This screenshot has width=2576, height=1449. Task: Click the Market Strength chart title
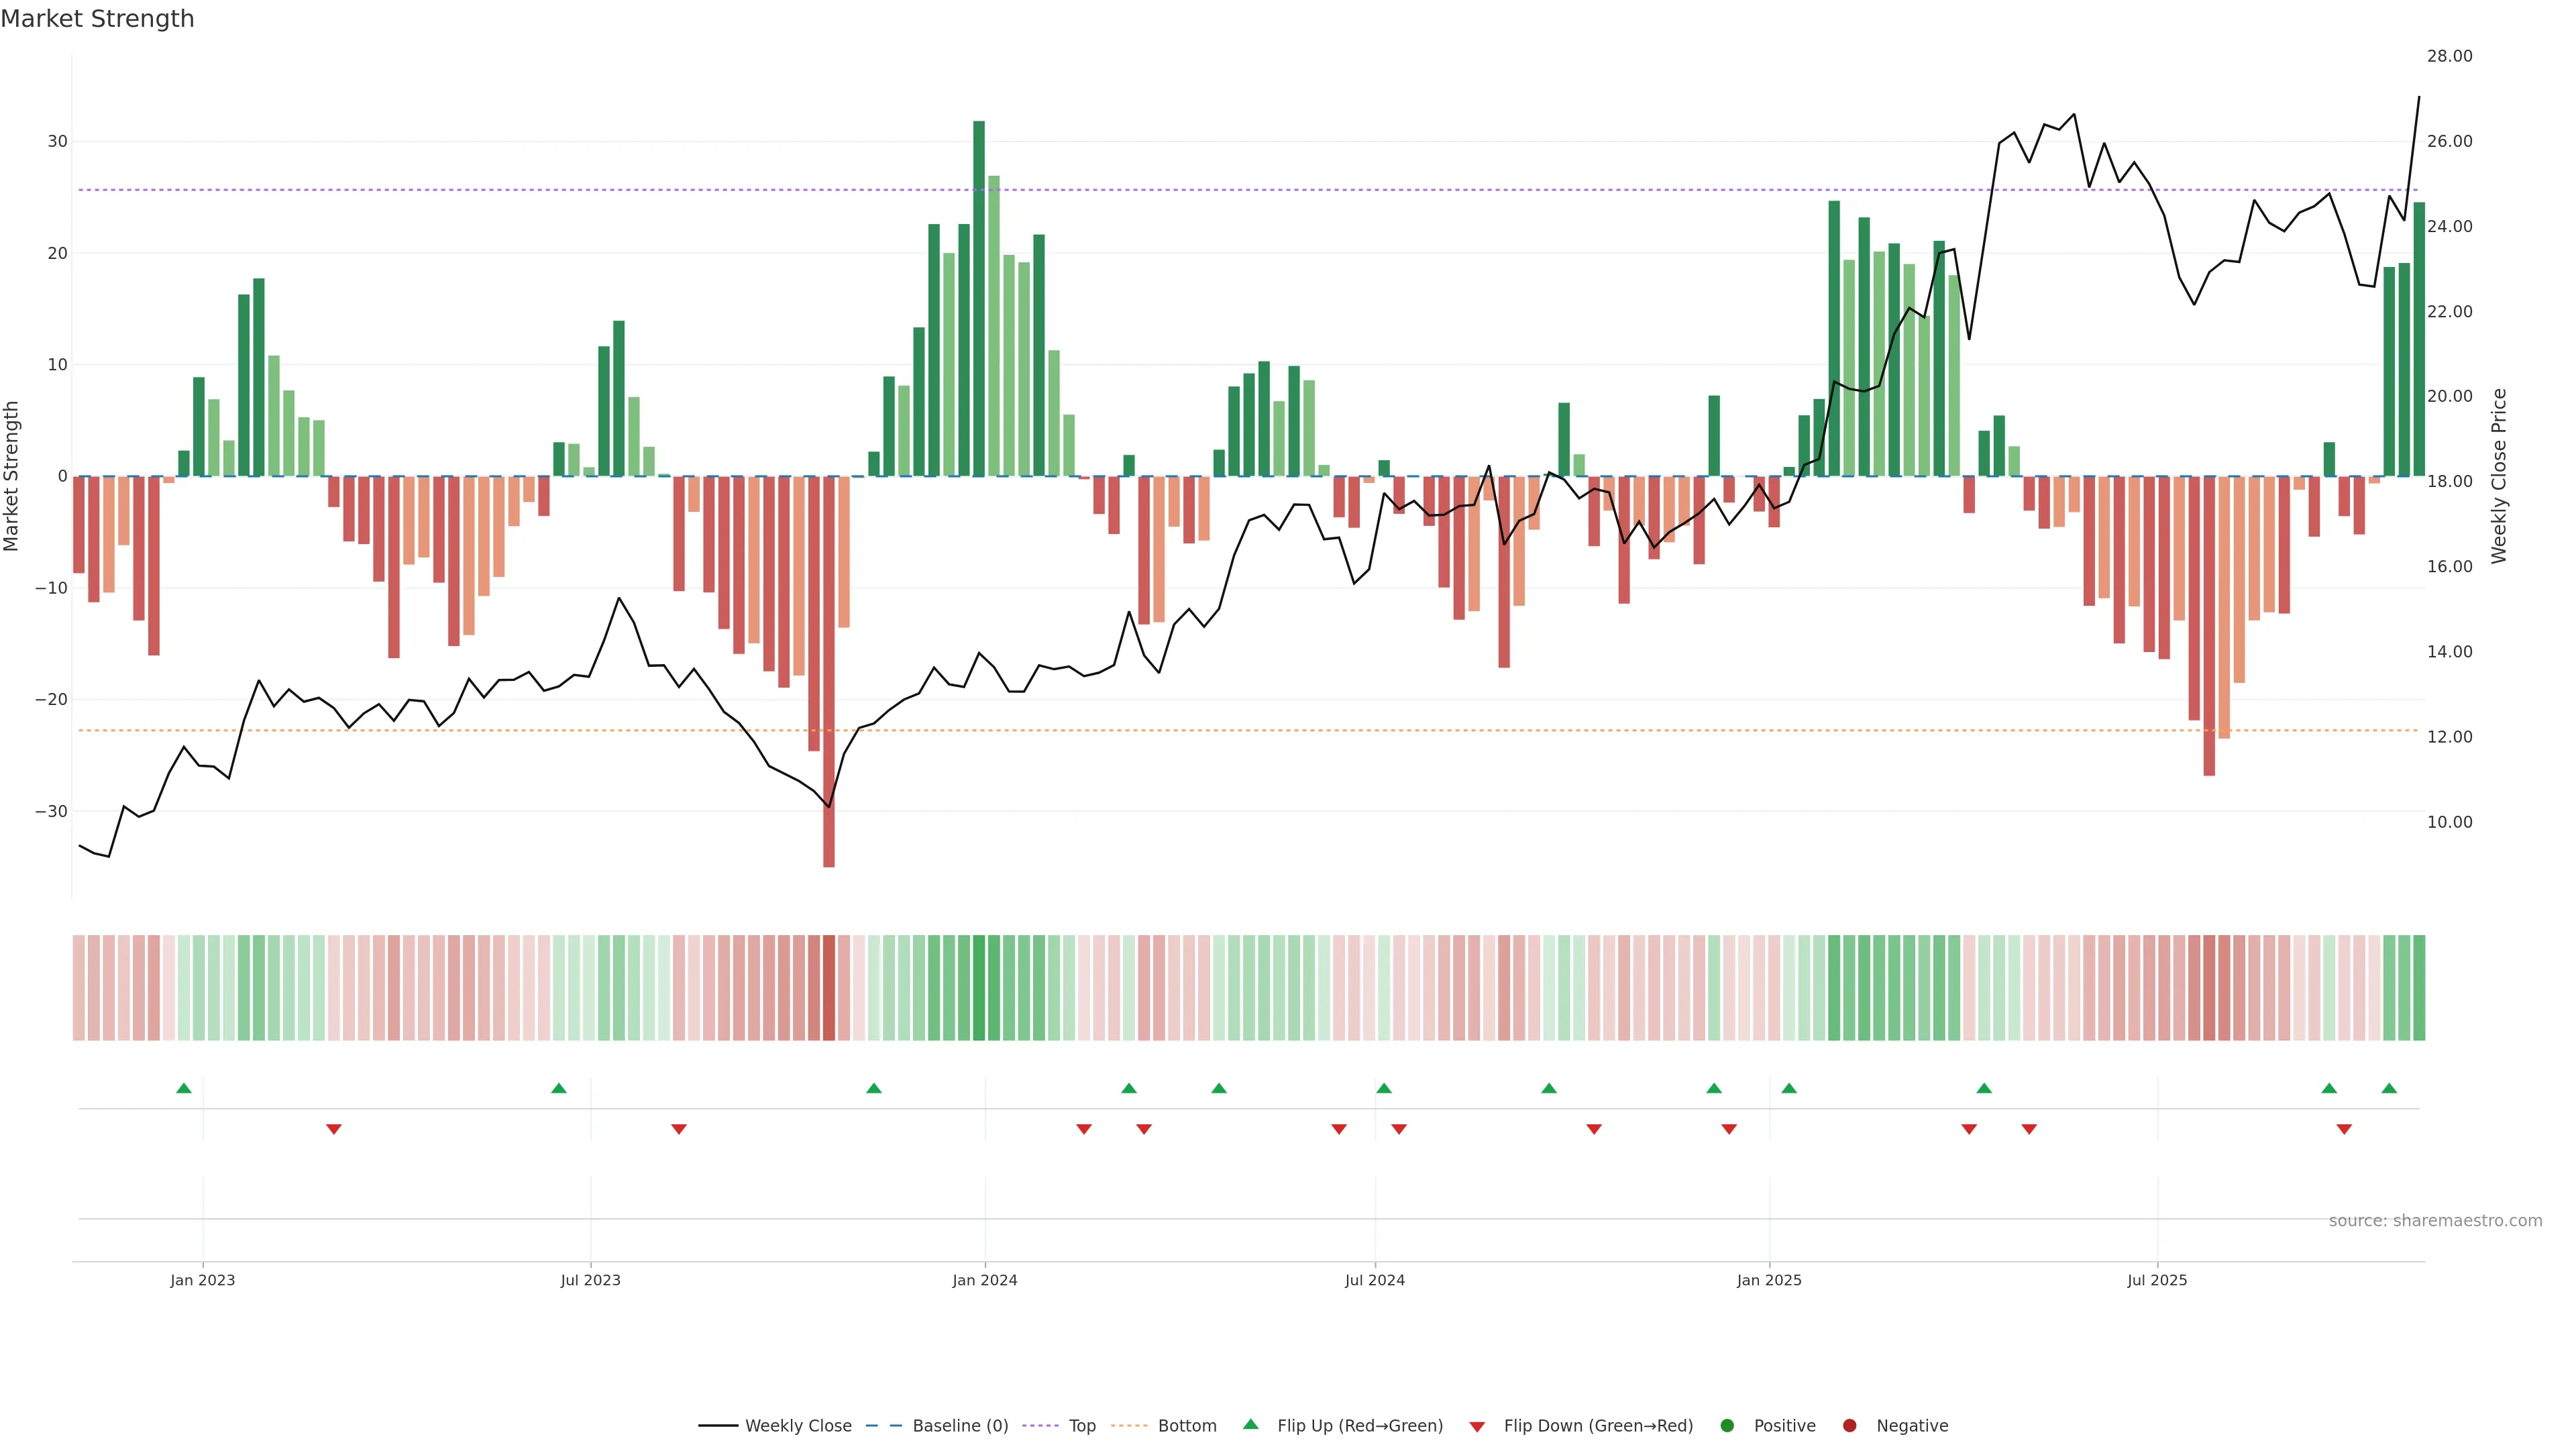97,19
